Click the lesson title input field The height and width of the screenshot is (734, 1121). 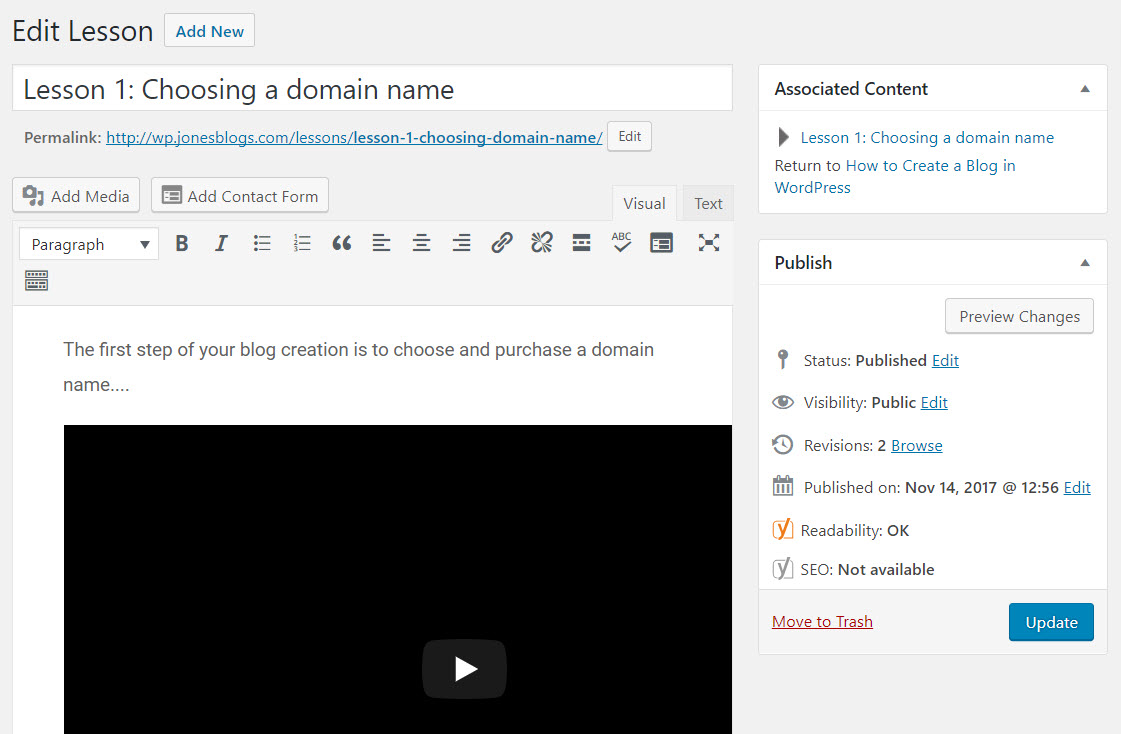point(372,89)
